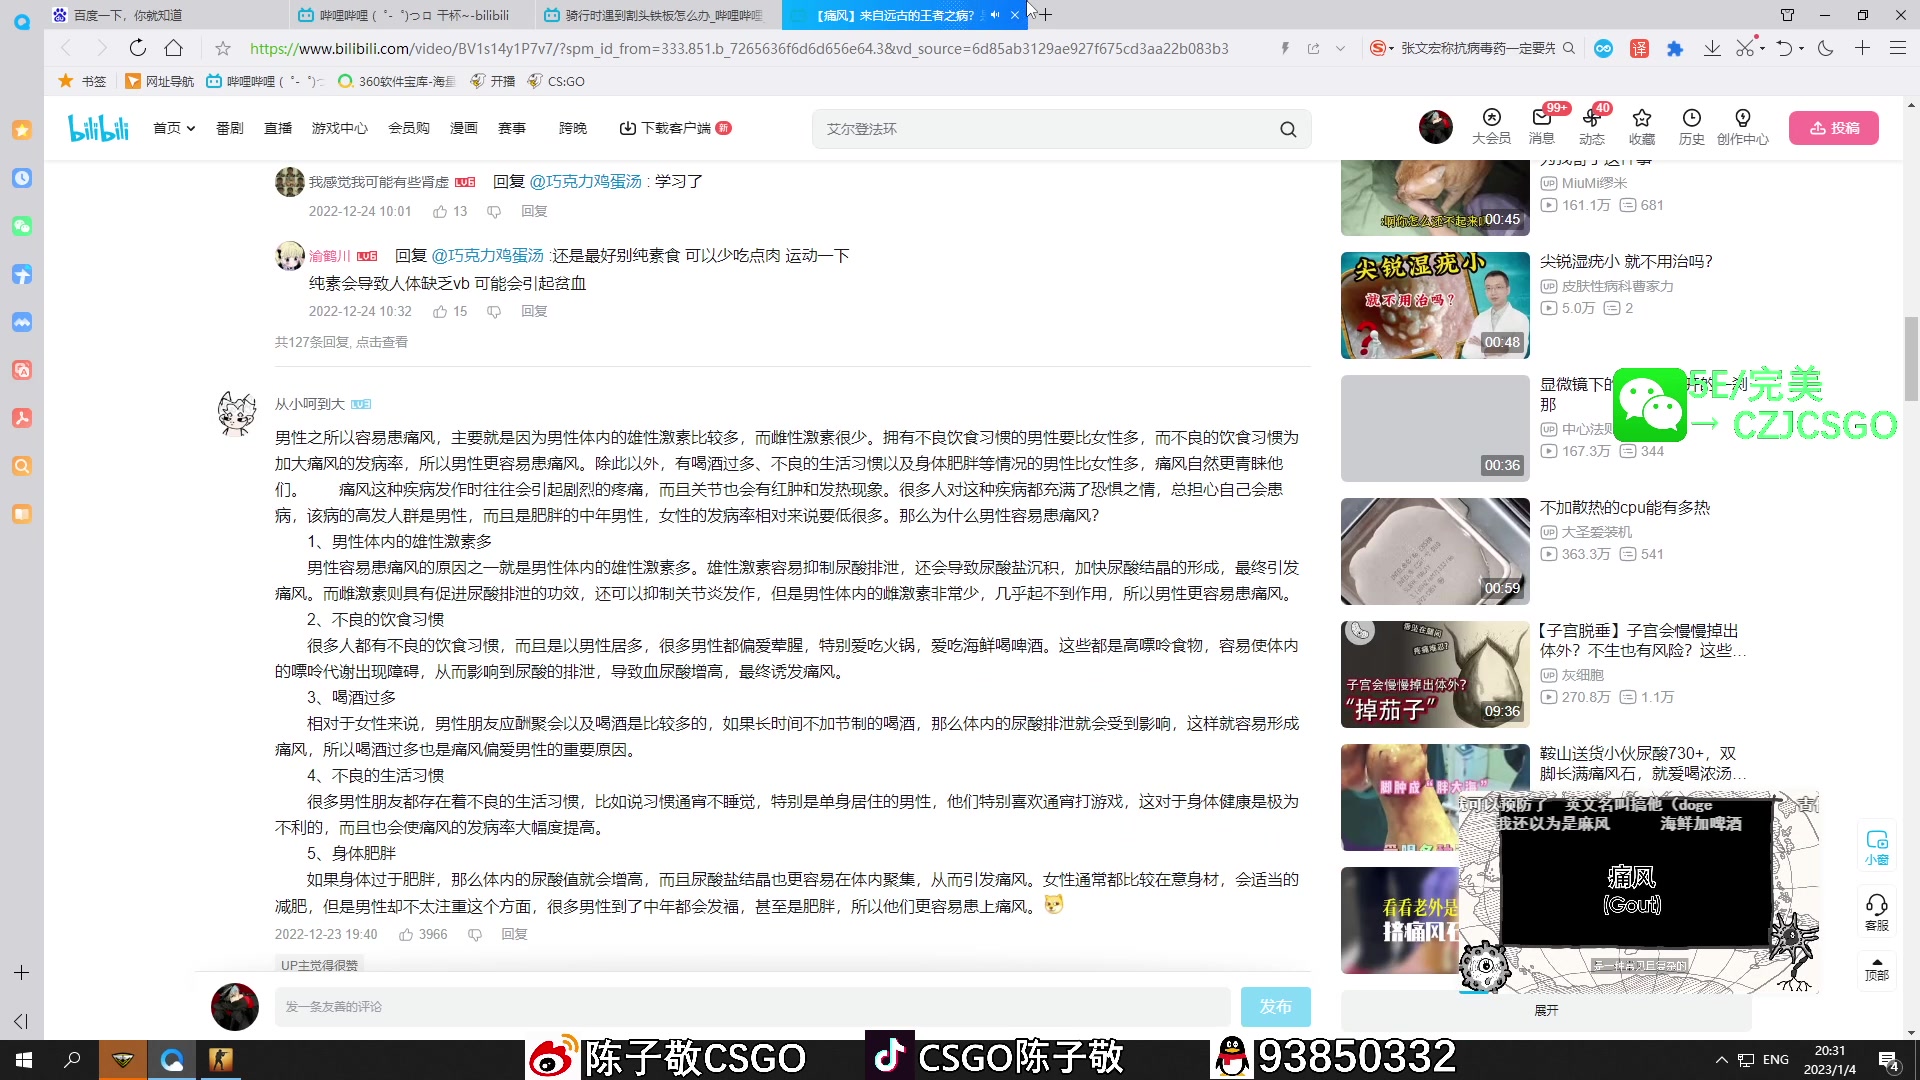Open the 小窗 mini window button

coord(1877,847)
